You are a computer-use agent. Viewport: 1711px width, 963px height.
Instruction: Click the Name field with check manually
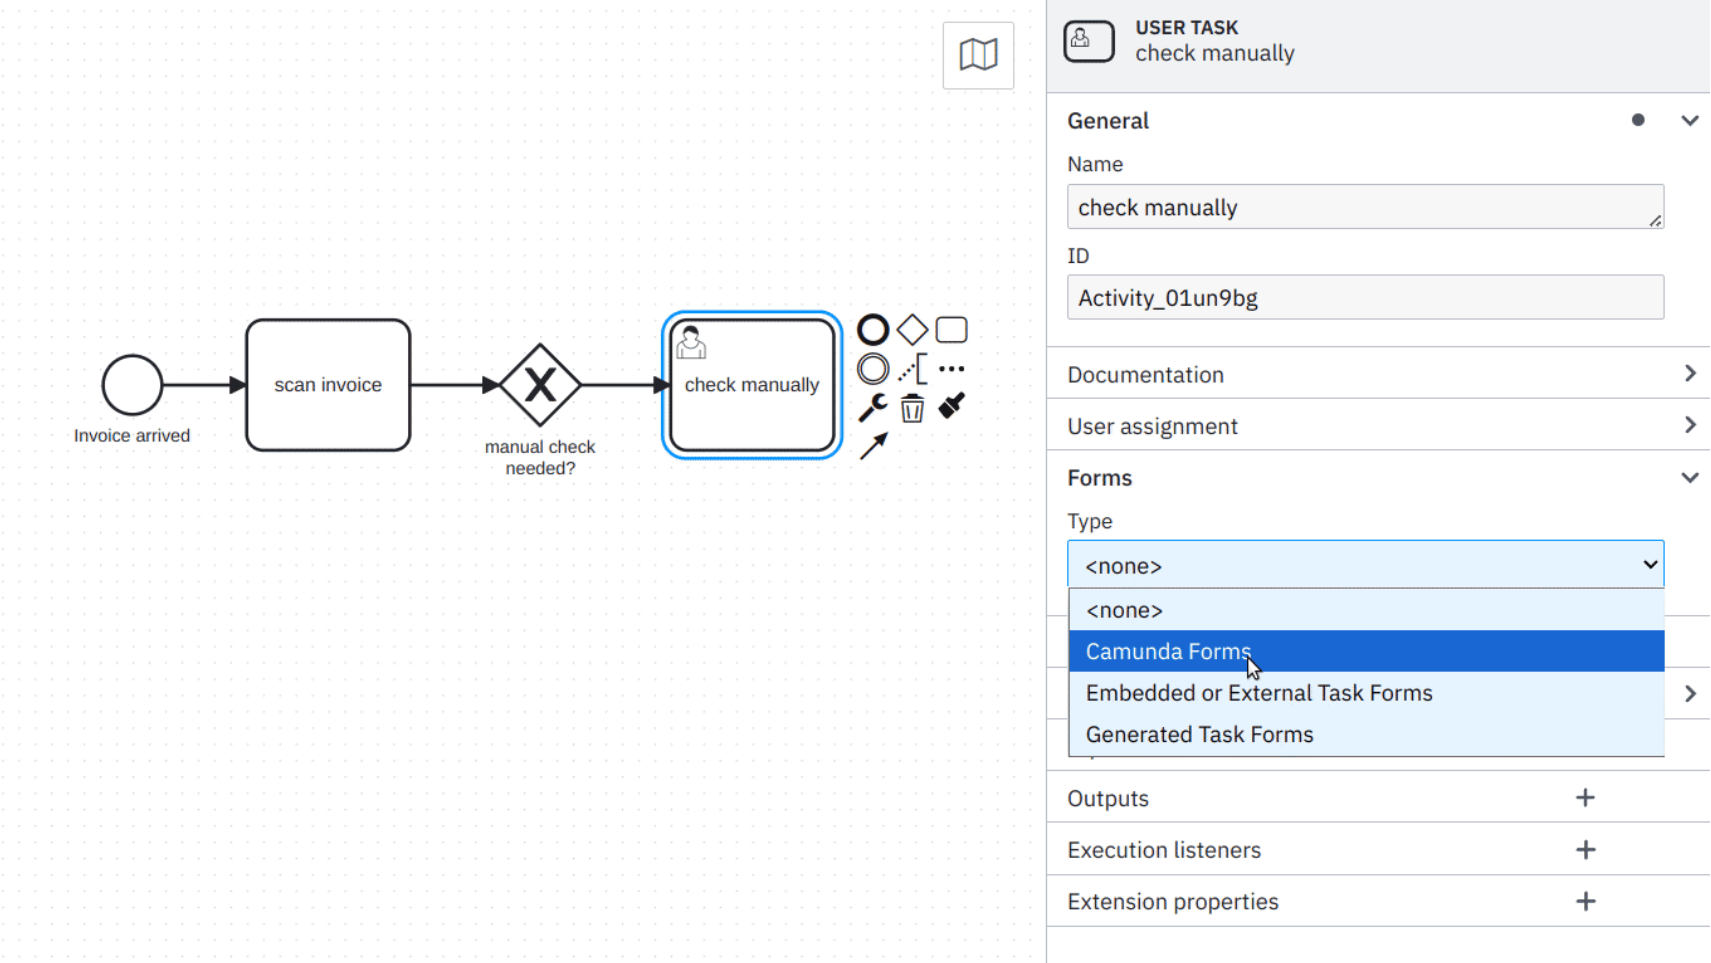1365,207
